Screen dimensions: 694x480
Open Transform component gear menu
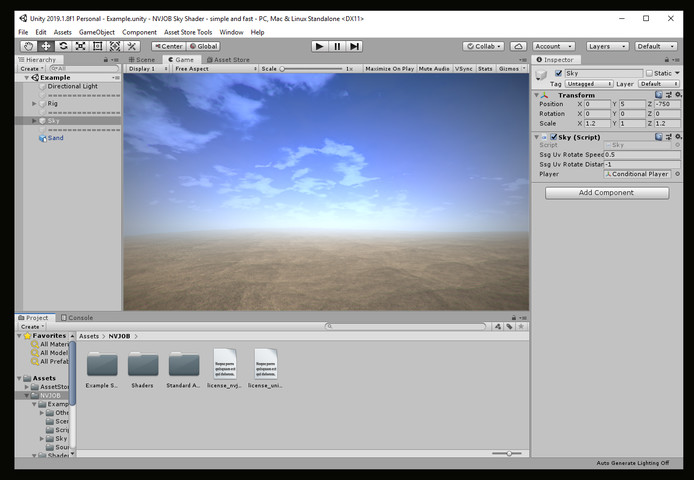pos(678,95)
